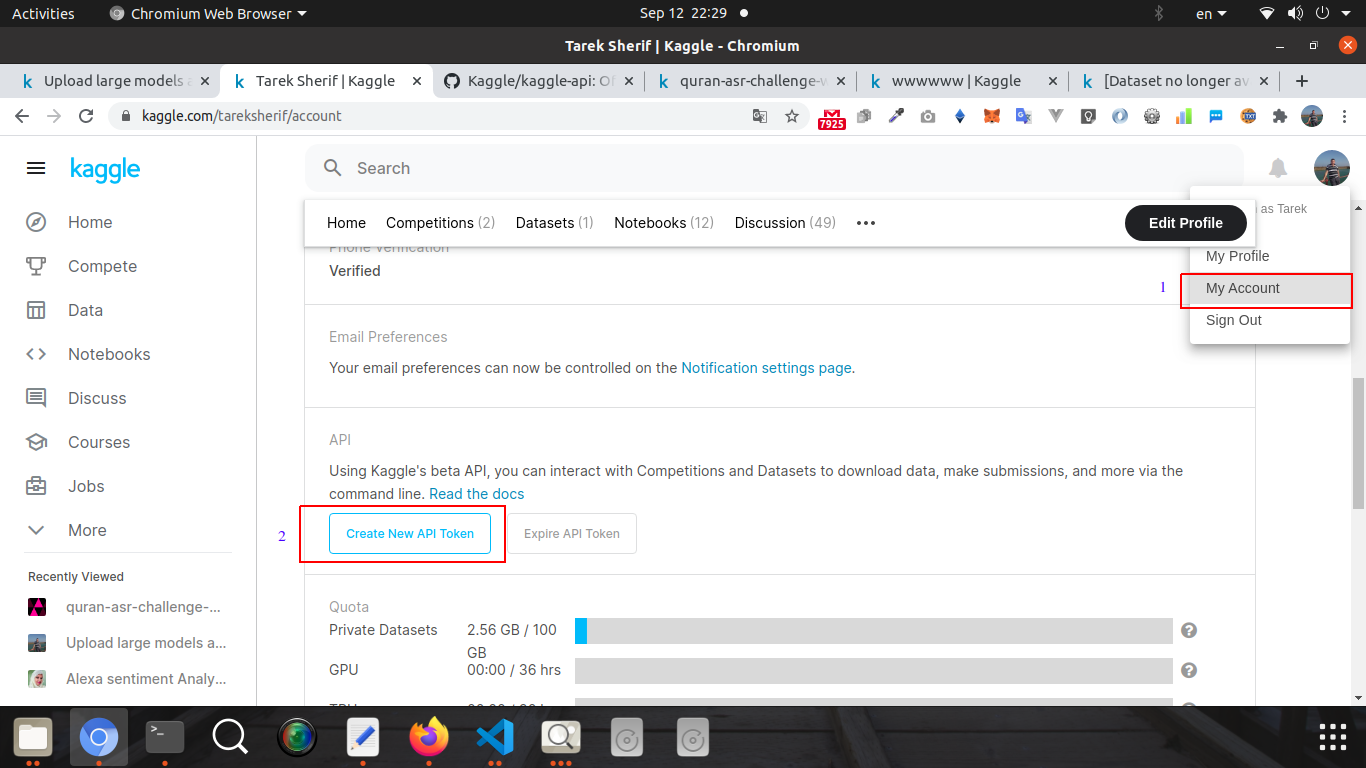Click the Gmail extension icon showing 7925

[x=832, y=117]
